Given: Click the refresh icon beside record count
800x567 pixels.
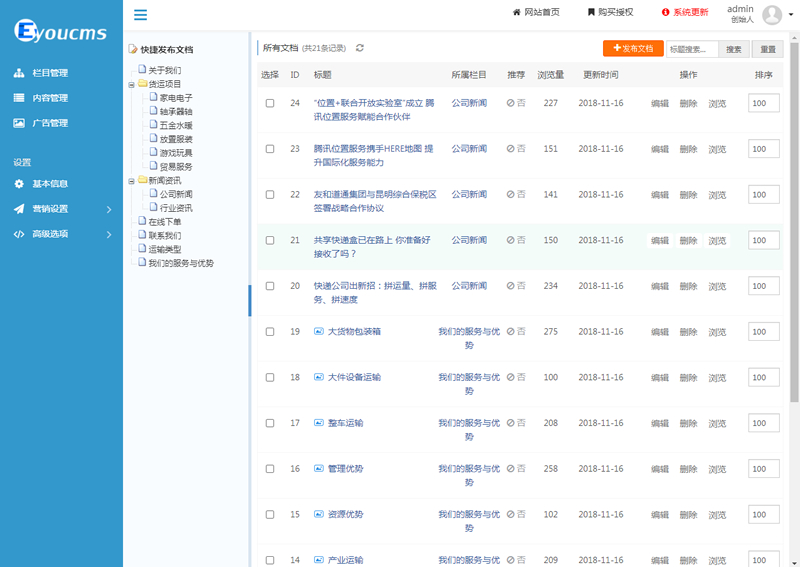Looking at the screenshot, I should tap(360, 48).
